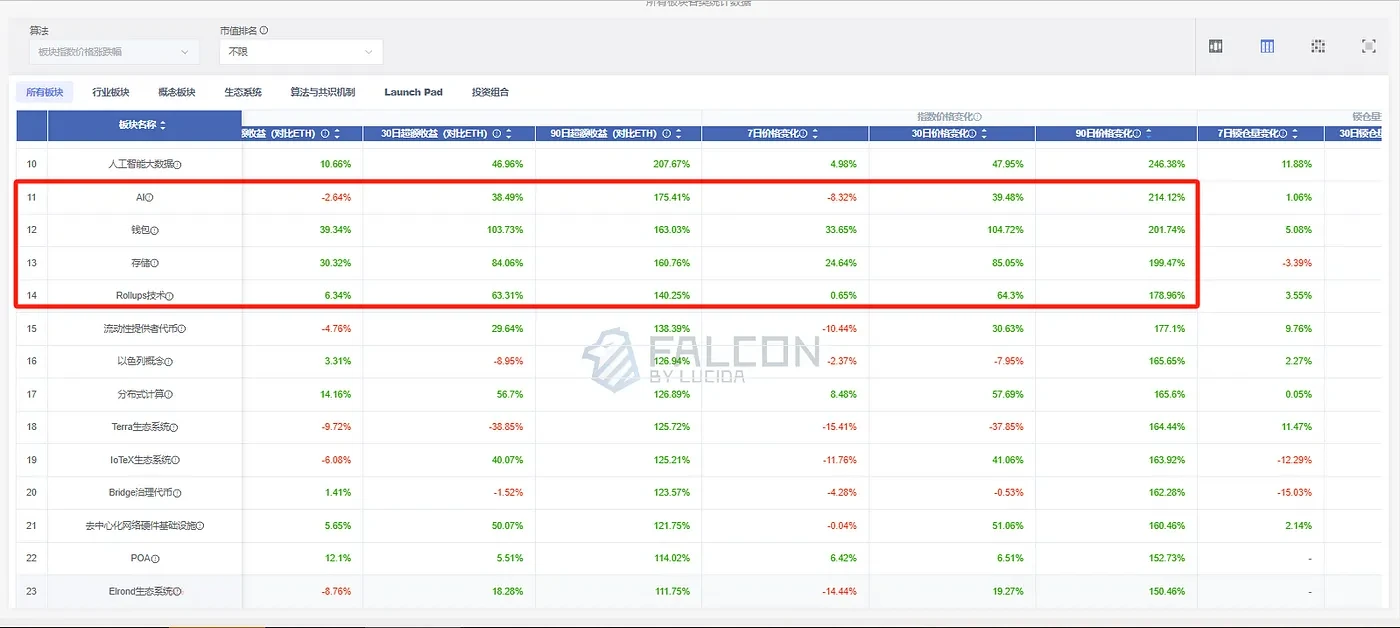Click the info icon beside 钱包 row name
This screenshot has width=1400, height=628.
pos(155,231)
